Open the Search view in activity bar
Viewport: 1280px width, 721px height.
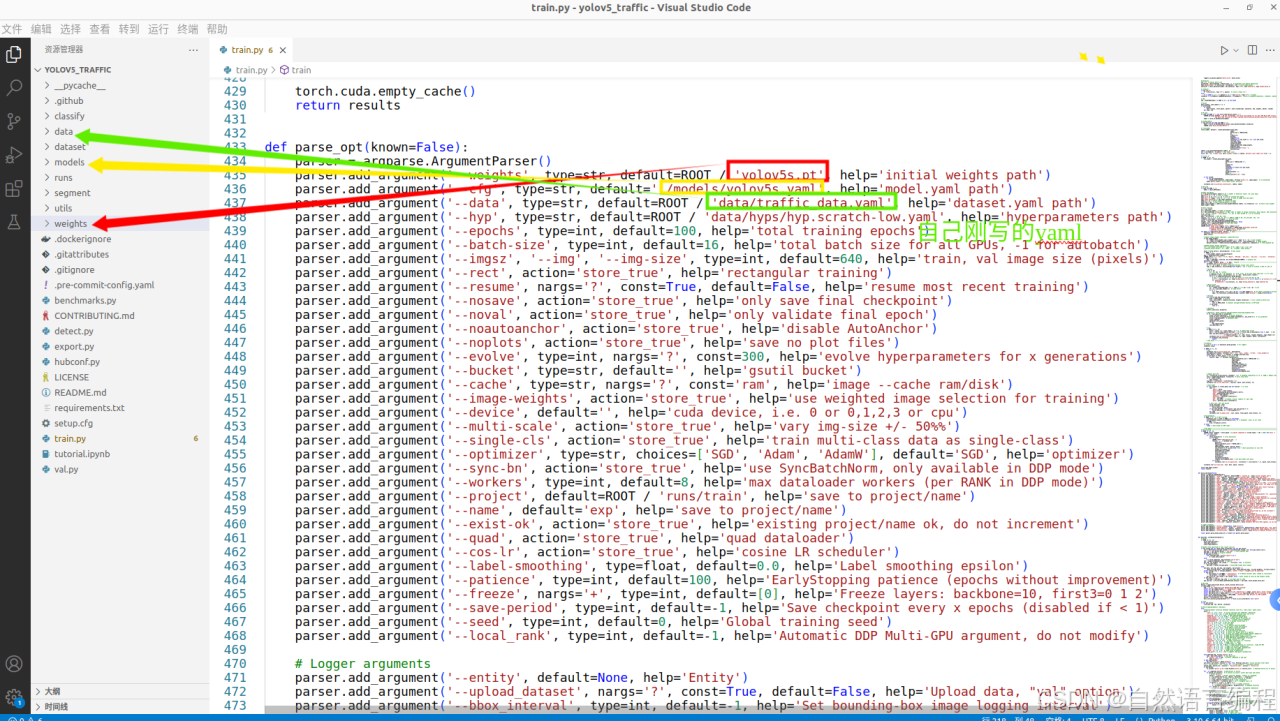click(14, 88)
